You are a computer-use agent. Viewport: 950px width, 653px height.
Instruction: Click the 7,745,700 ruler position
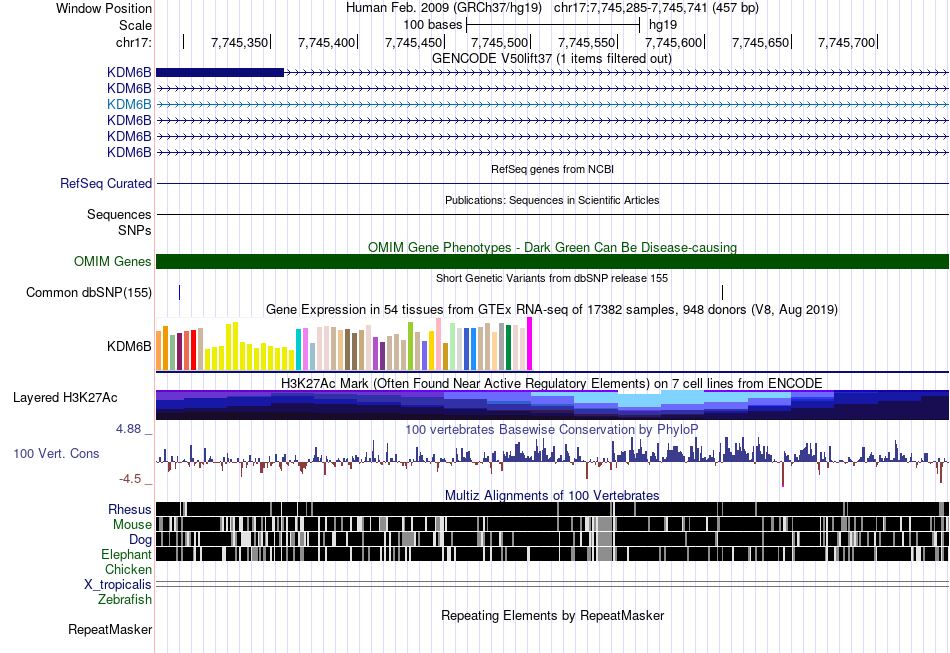tap(847, 42)
